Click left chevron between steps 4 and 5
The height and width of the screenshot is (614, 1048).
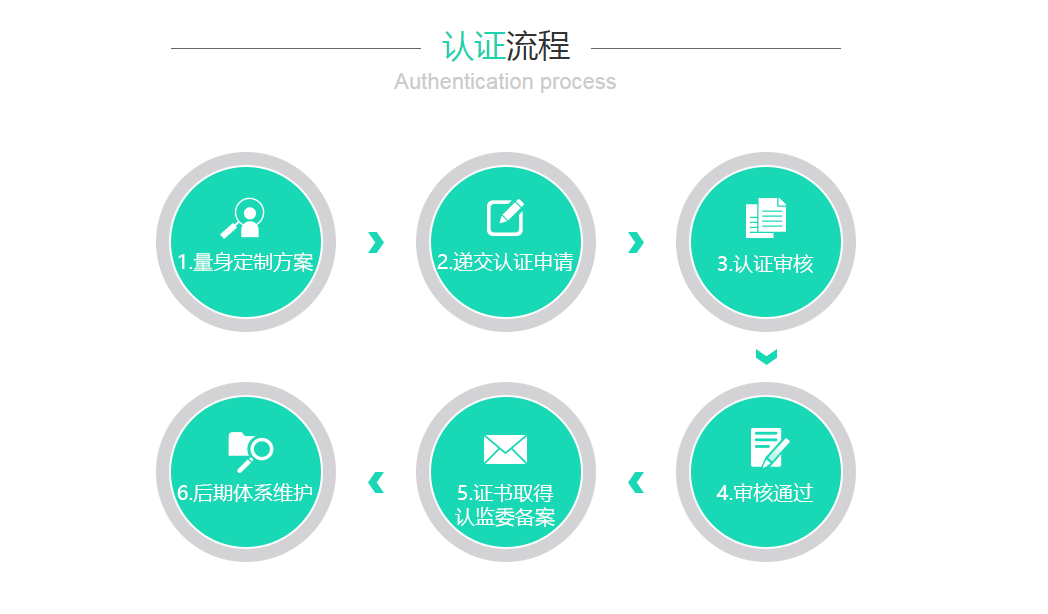pos(636,482)
